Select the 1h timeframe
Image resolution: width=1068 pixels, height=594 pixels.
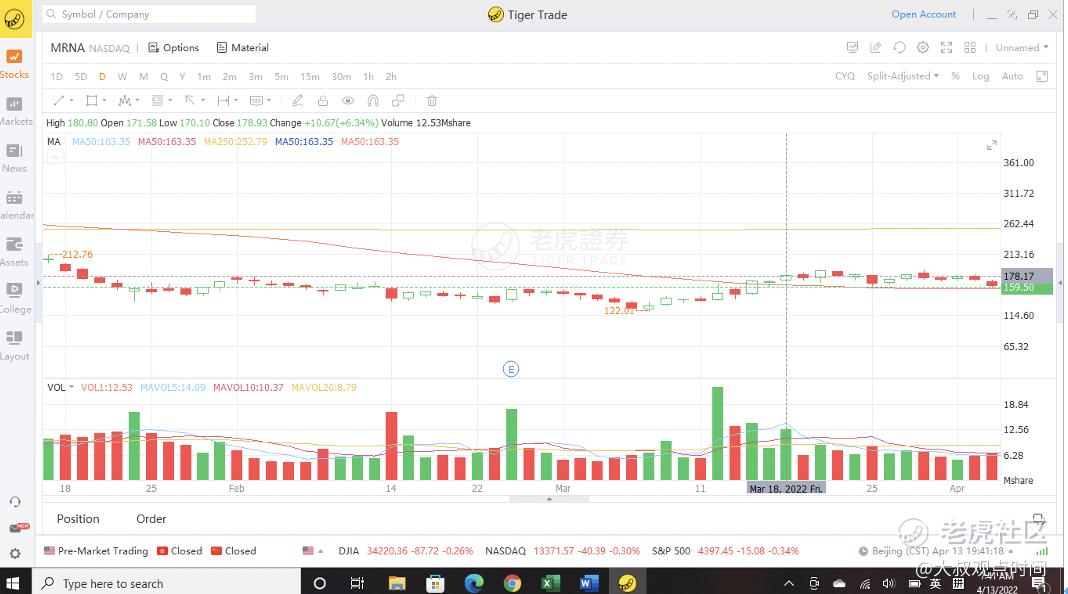click(368, 76)
